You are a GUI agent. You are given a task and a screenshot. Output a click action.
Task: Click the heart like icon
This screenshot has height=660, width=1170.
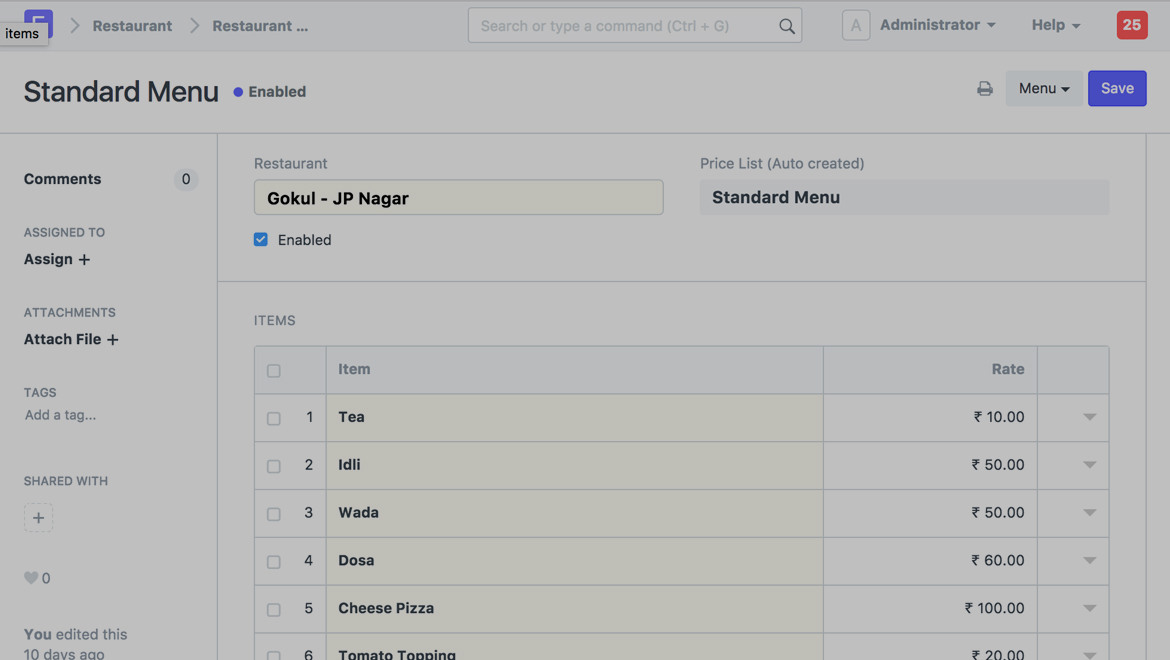point(31,578)
